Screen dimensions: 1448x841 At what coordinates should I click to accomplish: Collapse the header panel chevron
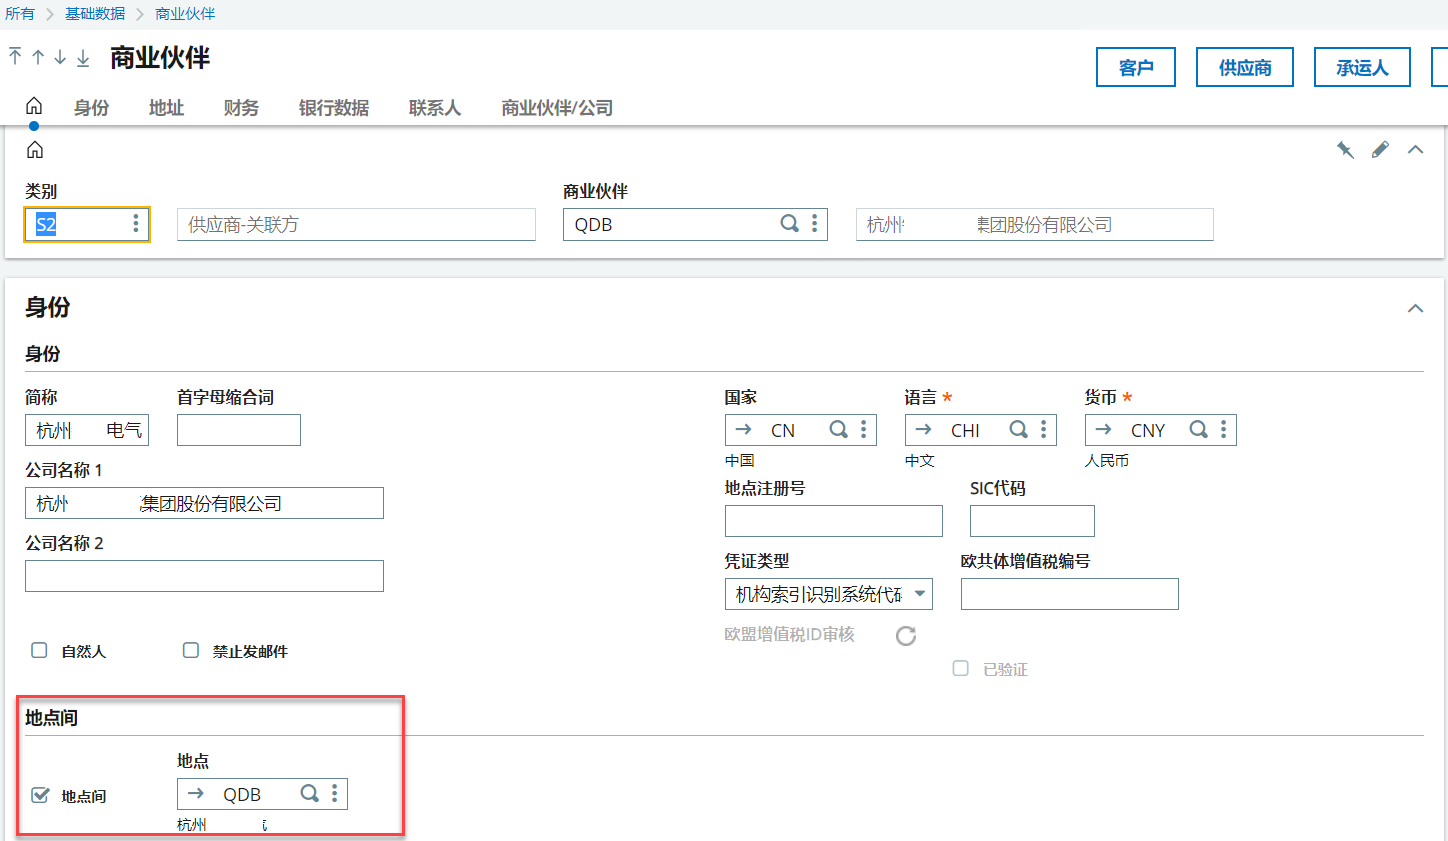1415,150
